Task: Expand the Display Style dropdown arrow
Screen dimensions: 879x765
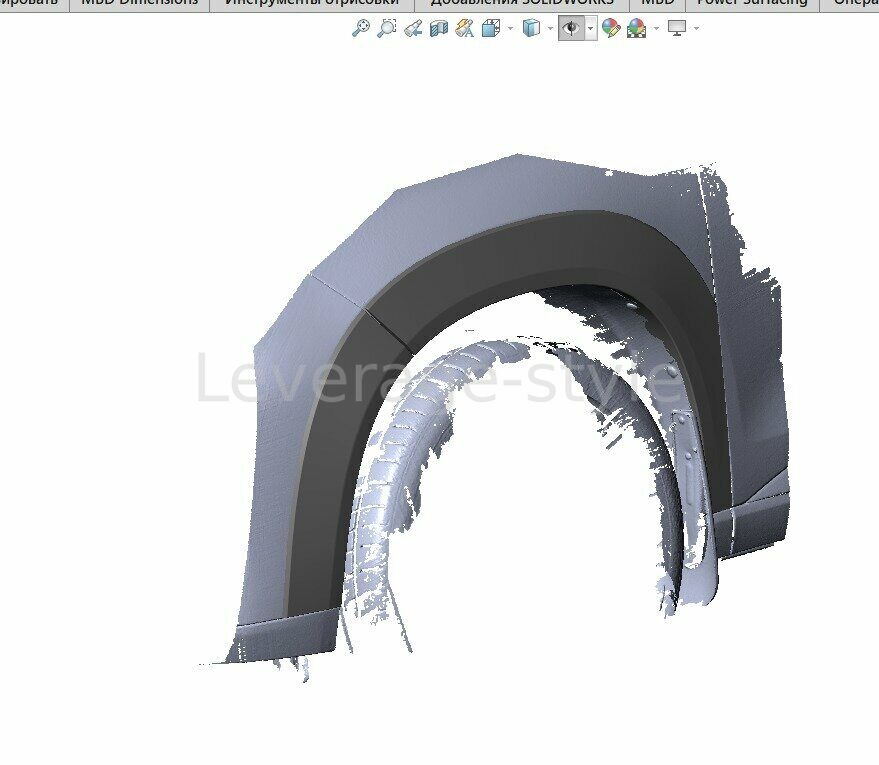Action: [x=550, y=29]
